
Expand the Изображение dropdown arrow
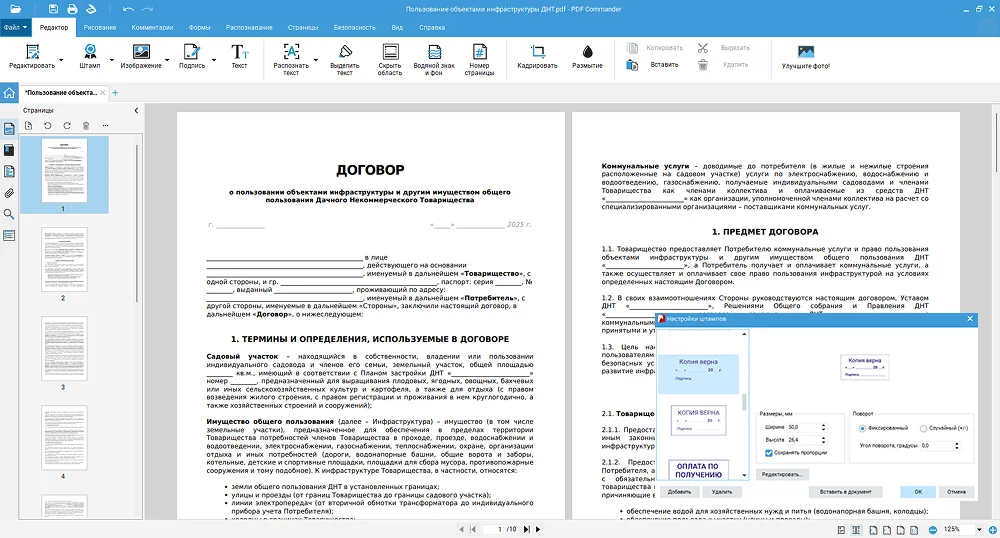pyautogui.click(x=167, y=60)
